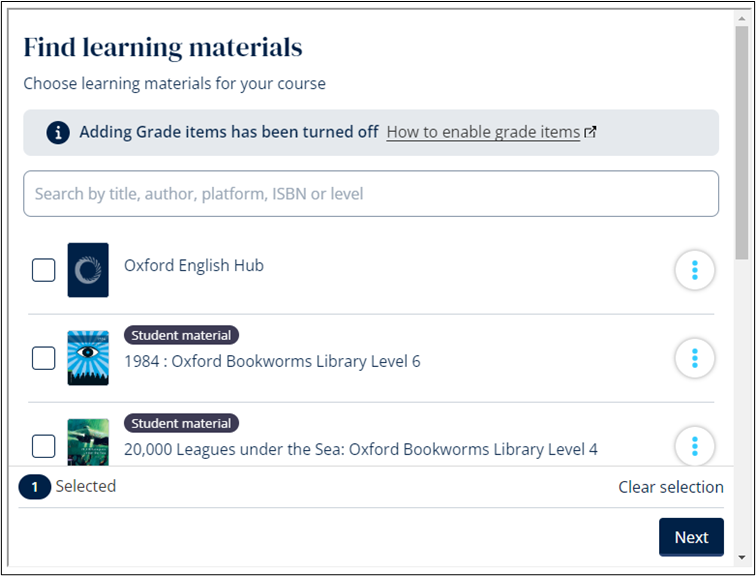Click the scrollbar up arrow
The width and height of the screenshot is (756, 576).
(742, 18)
